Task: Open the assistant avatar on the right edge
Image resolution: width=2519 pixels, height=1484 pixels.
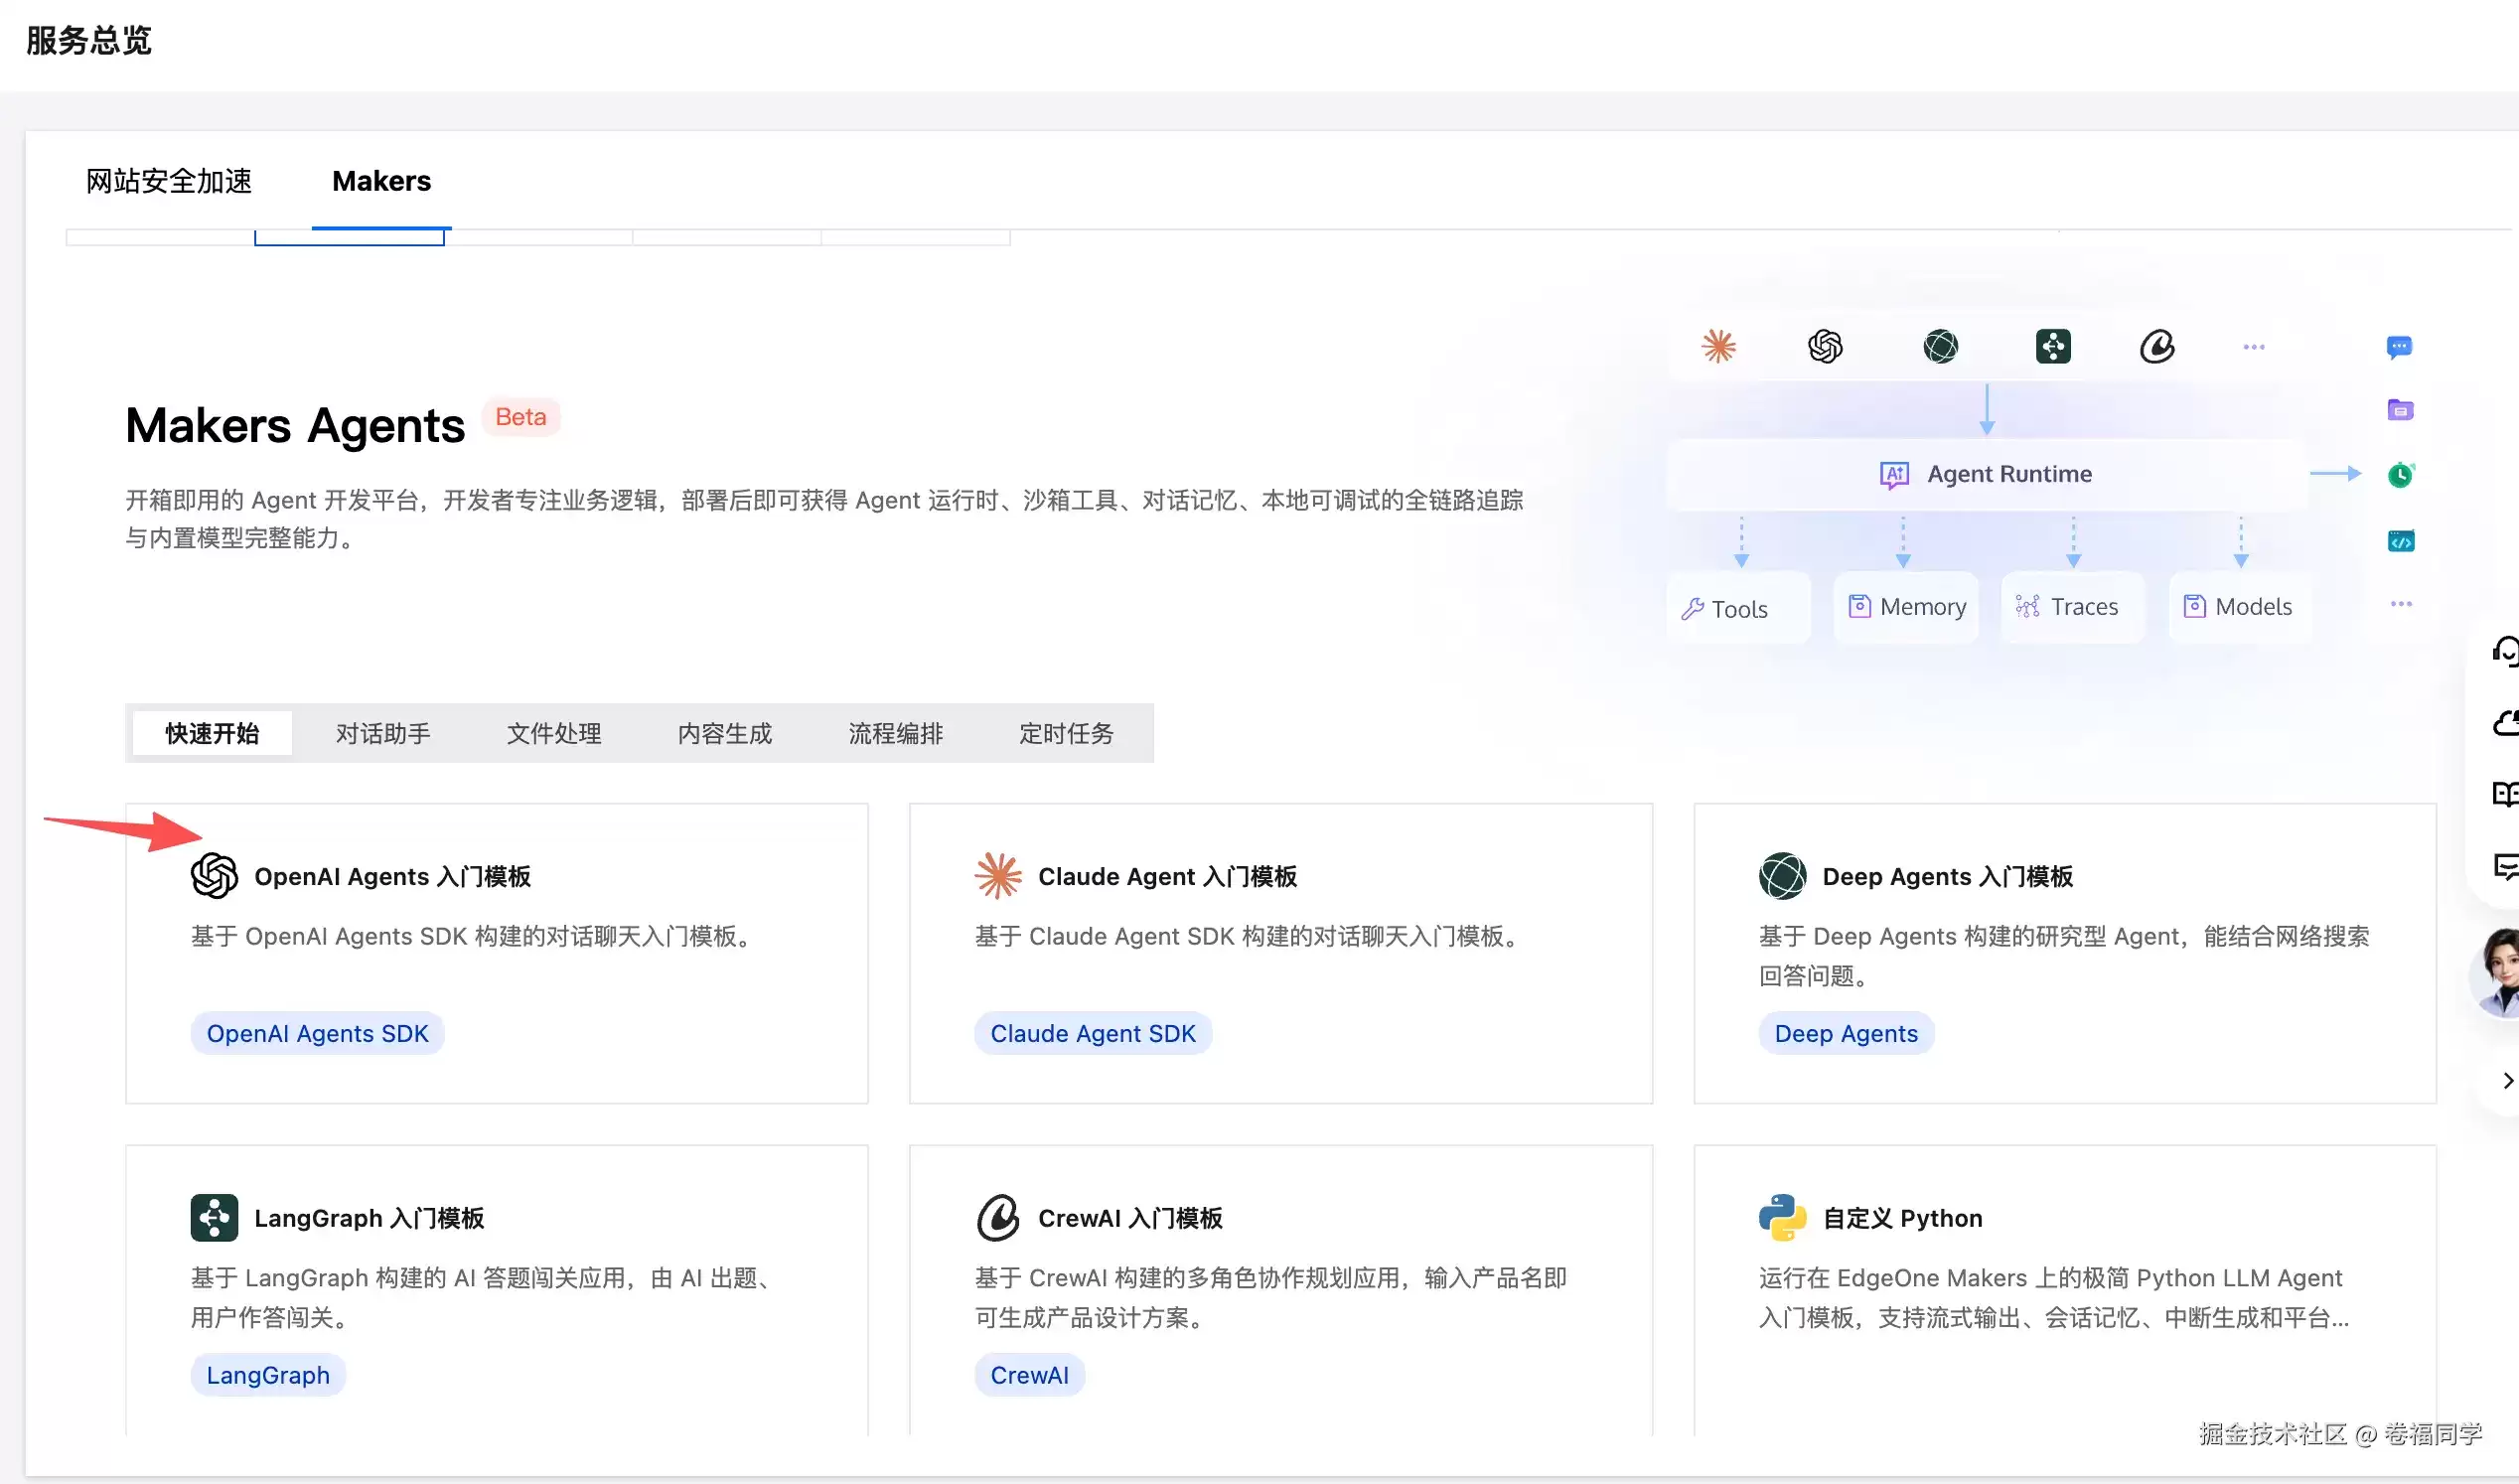Action: 2496,972
